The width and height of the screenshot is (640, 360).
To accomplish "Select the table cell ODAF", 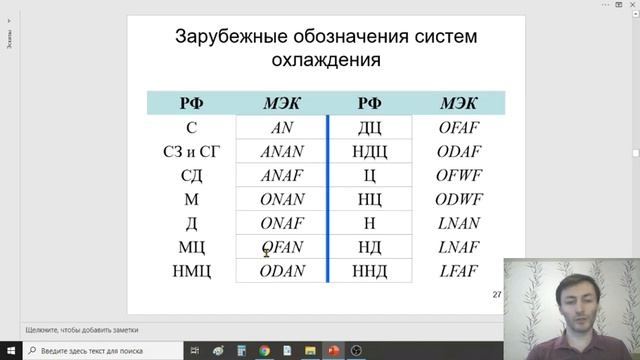I will click(x=459, y=151).
